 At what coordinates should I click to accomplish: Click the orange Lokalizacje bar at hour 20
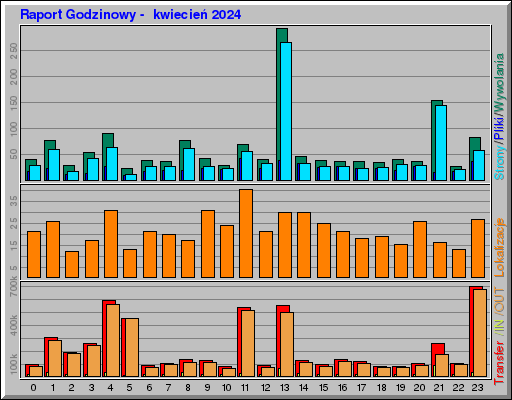[420, 249]
